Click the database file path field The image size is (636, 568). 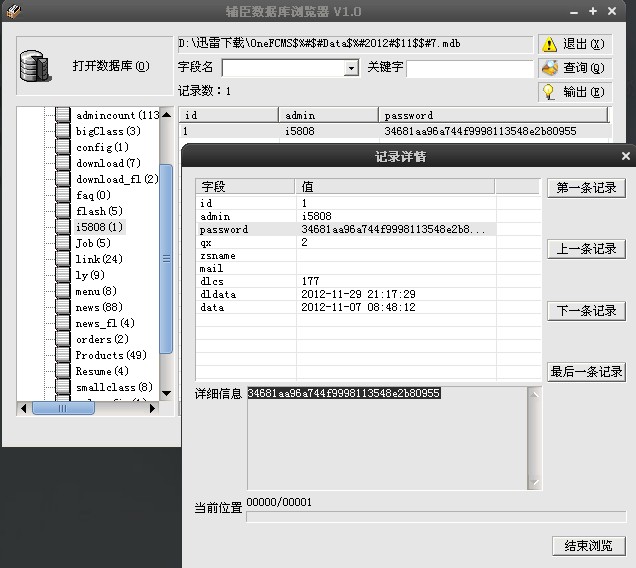355,44
